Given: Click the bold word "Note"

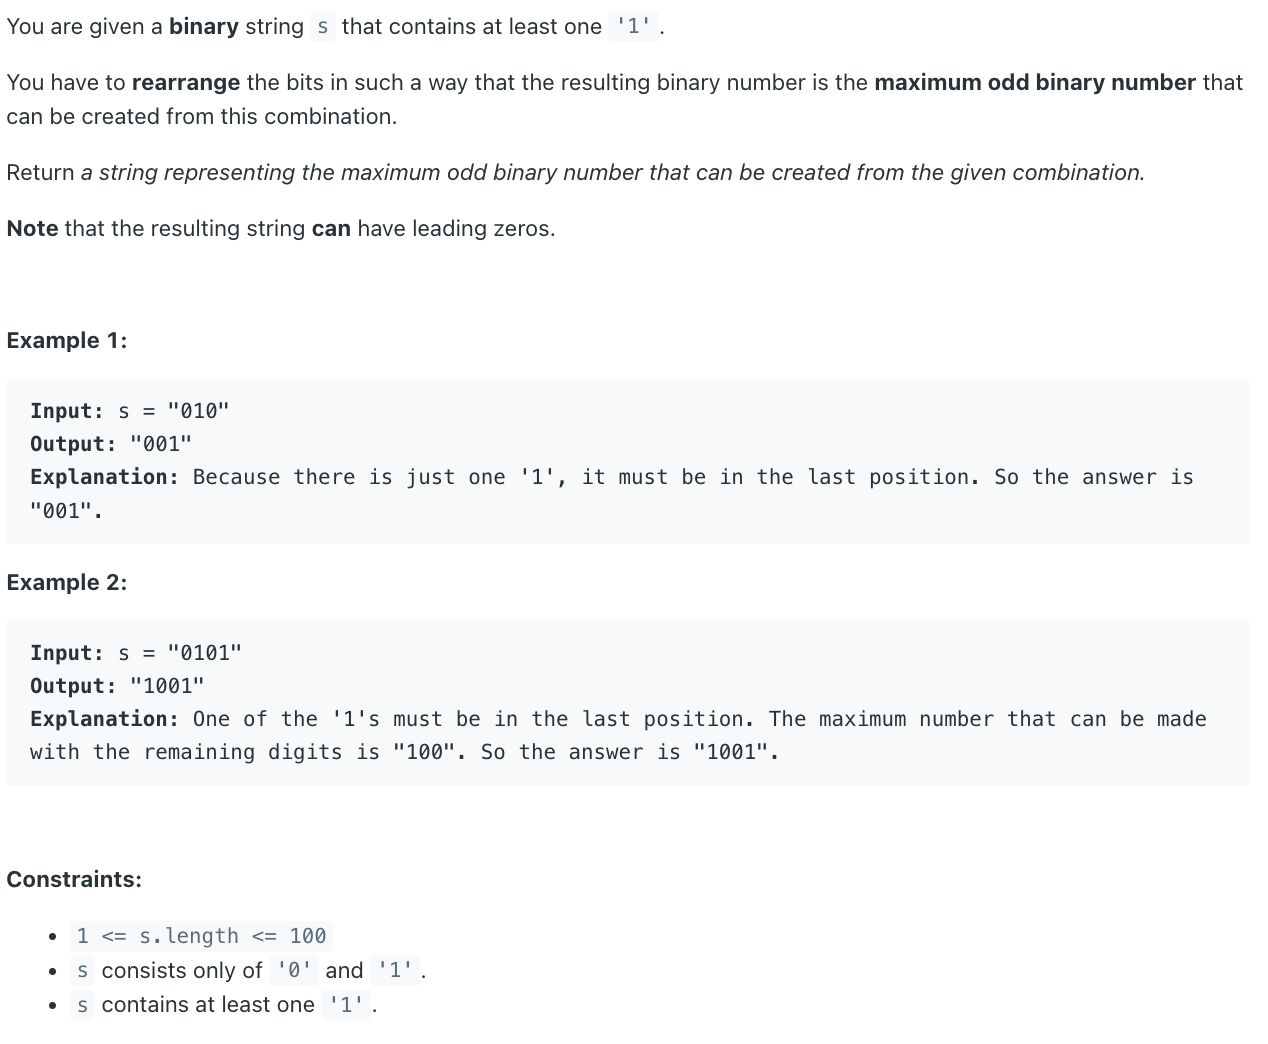Looking at the screenshot, I should [32, 228].
